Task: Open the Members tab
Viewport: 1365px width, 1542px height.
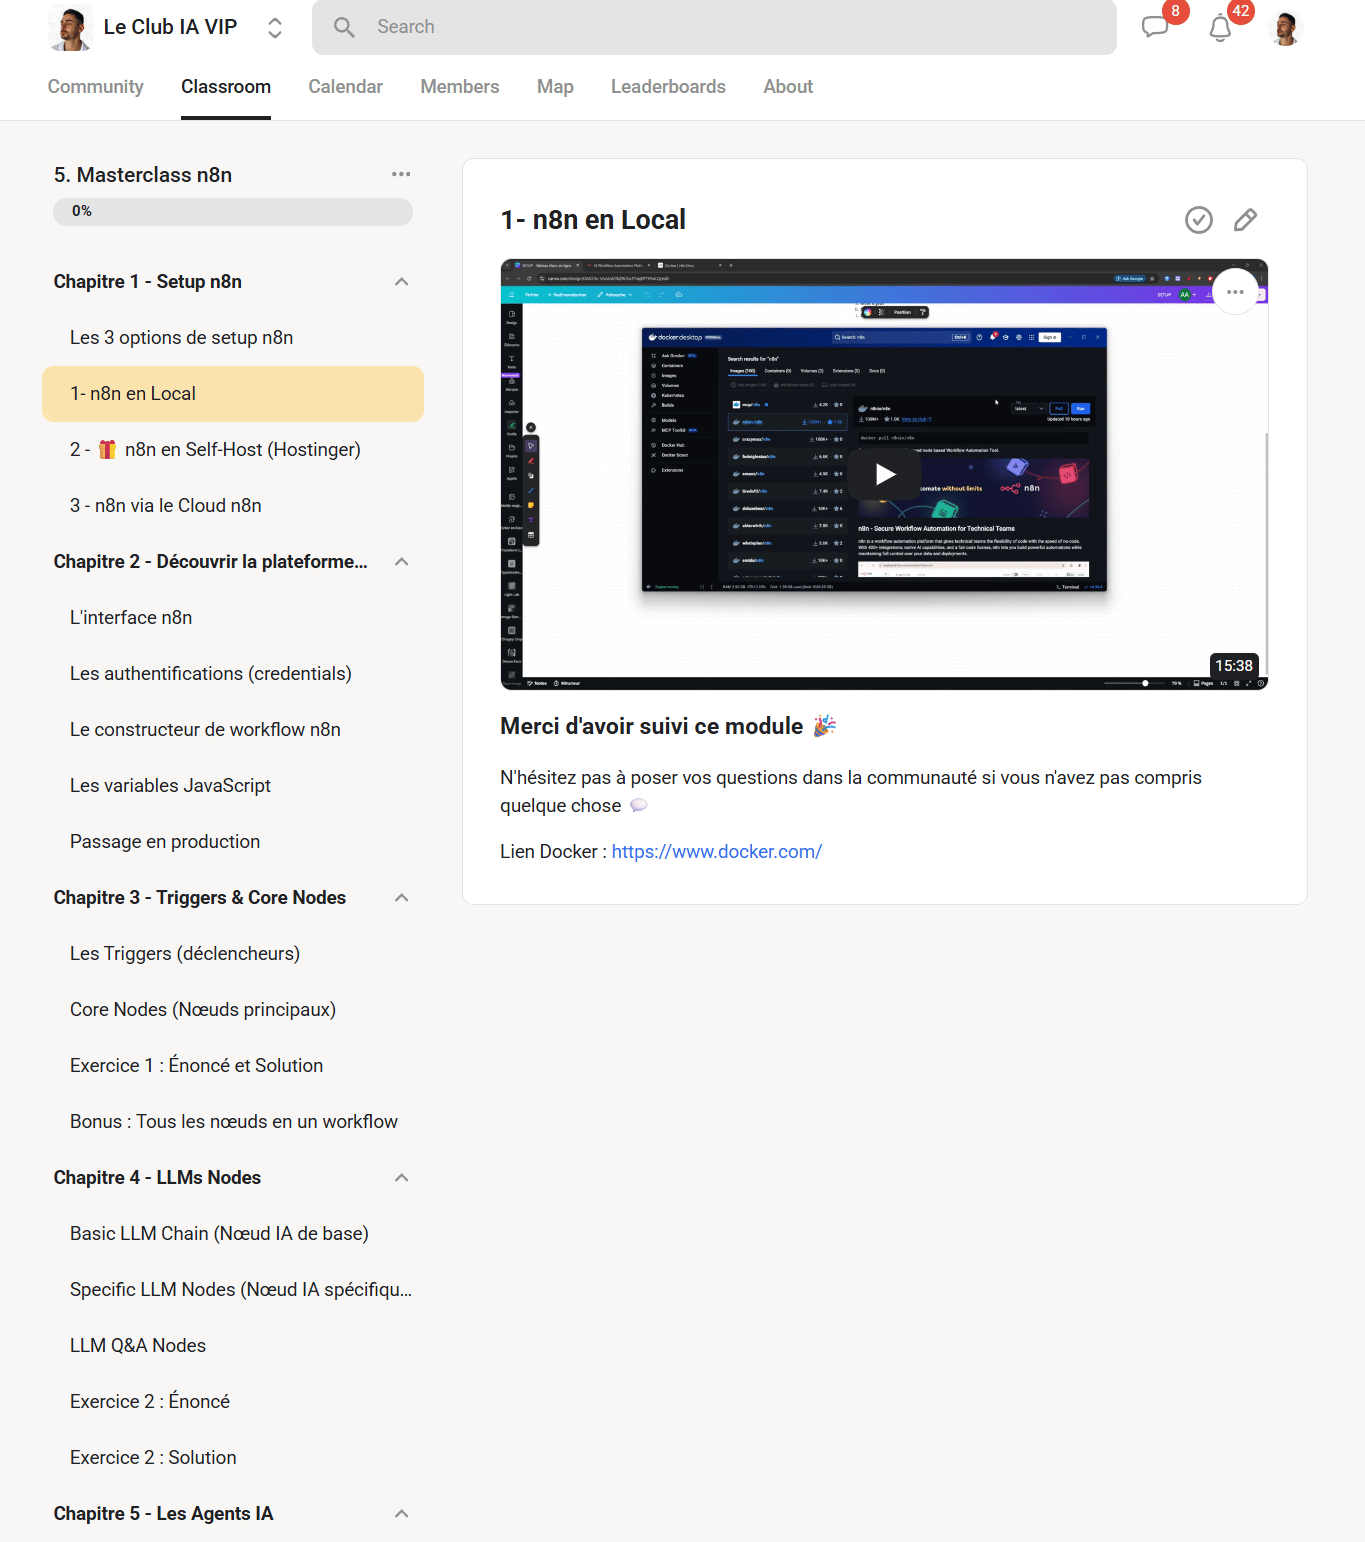Action: tap(460, 87)
